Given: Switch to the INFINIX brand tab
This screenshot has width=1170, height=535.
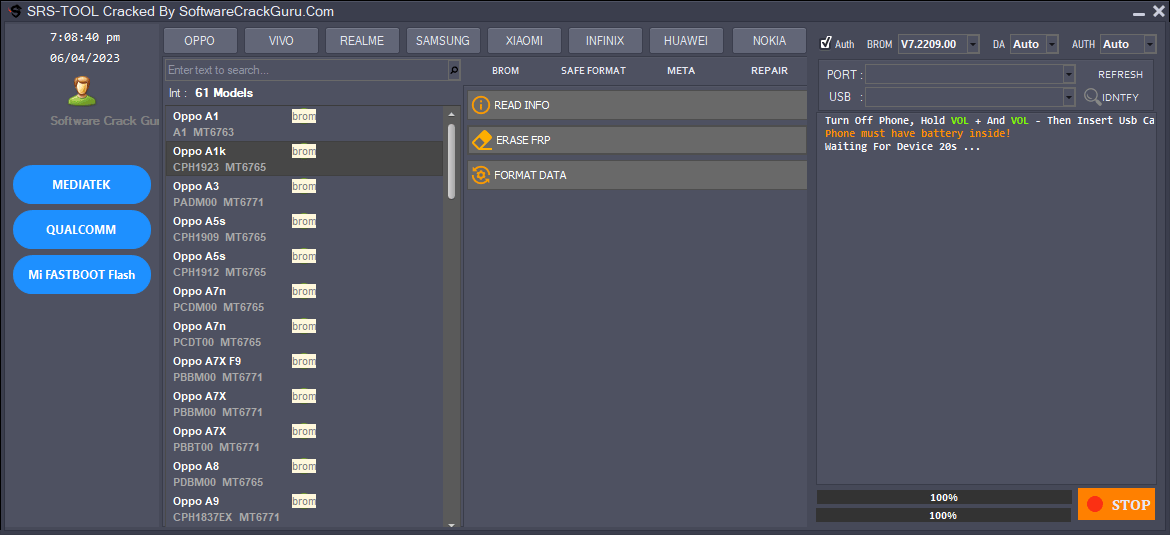Looking at the screenshot, I should click(605, 40).
